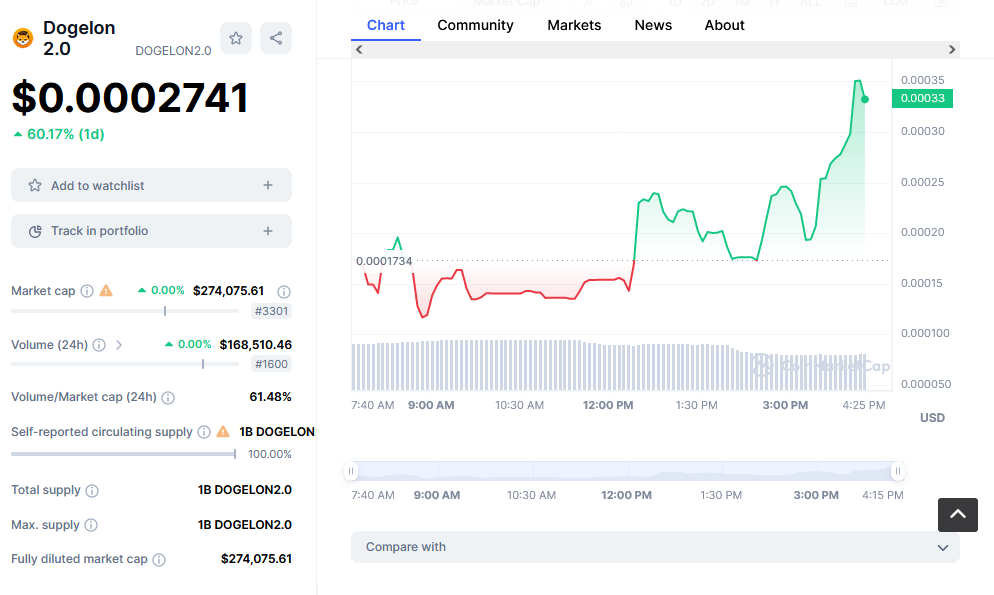Click the warning icon beside circulating supply

(x=223, y=432)
